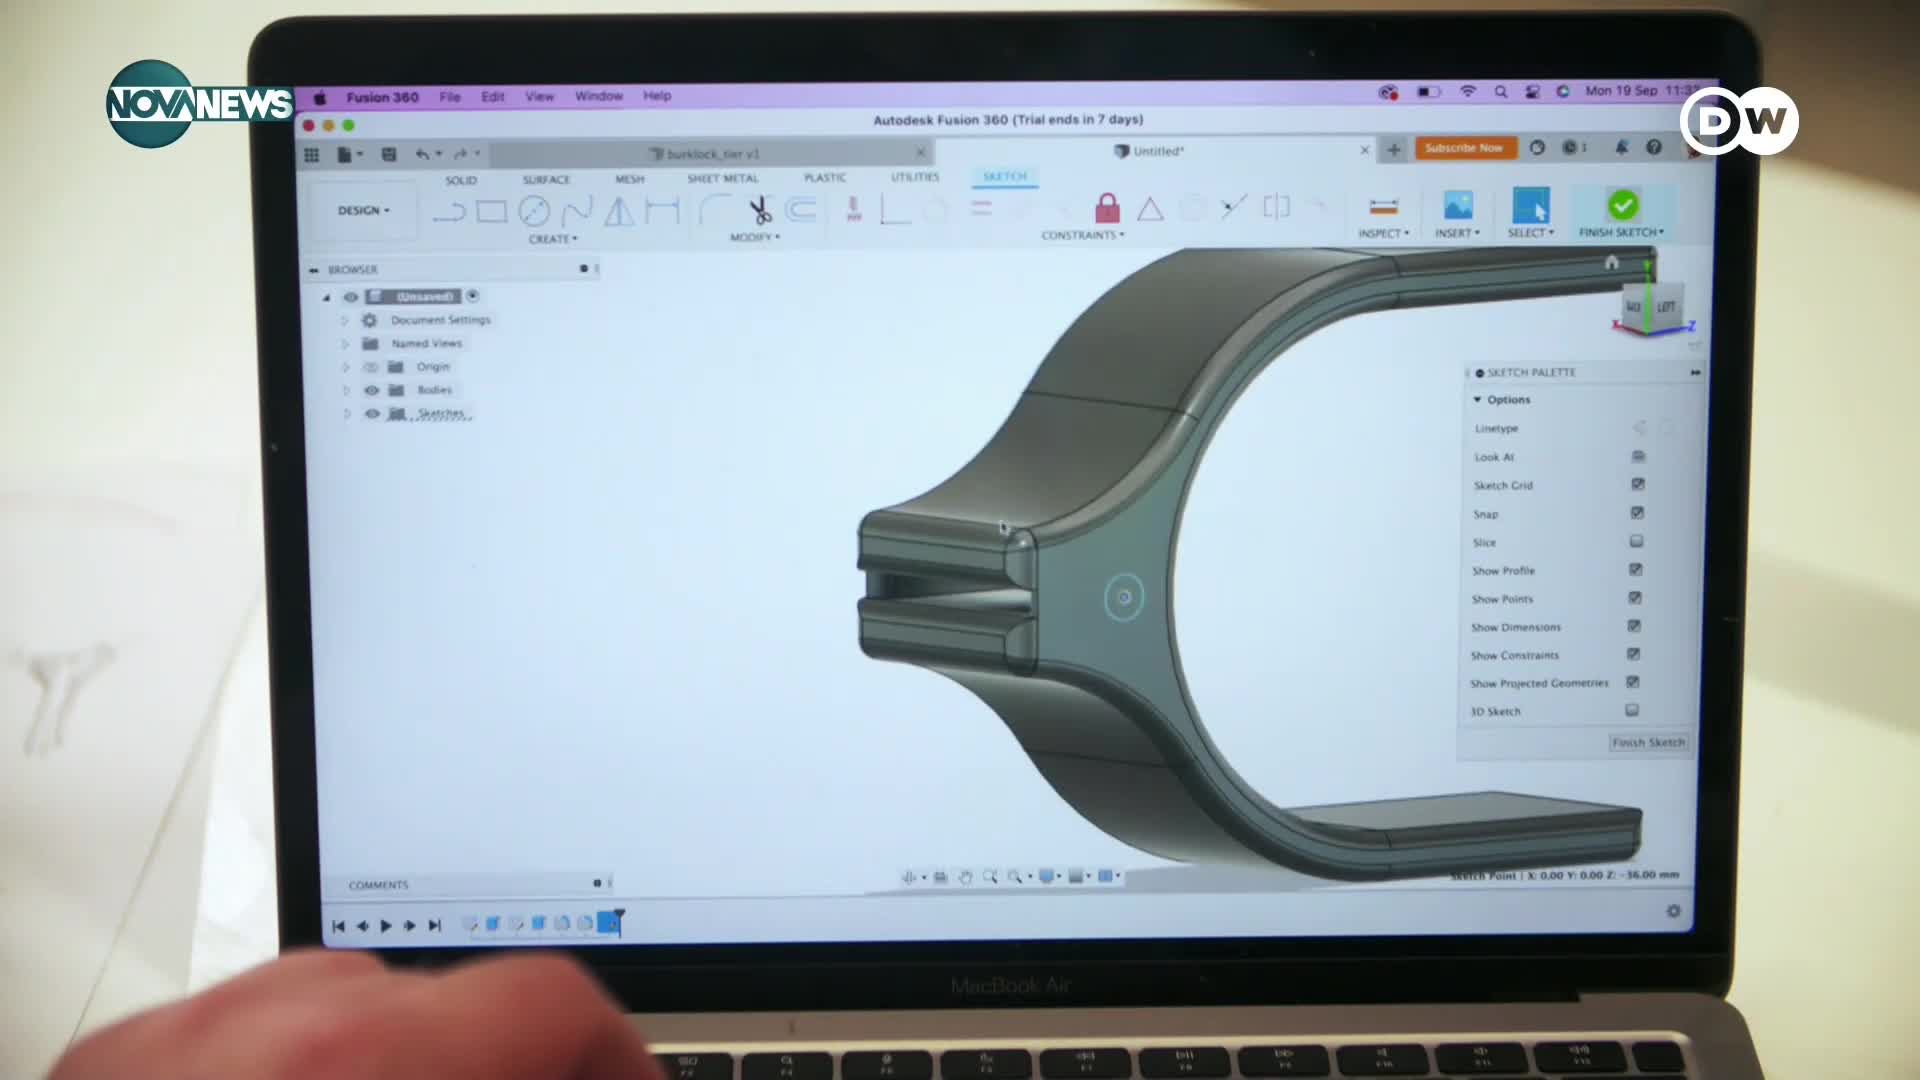Play the design timeline
The height and width of the screenshot is (1080, 1920).
(x=386, y=926)
